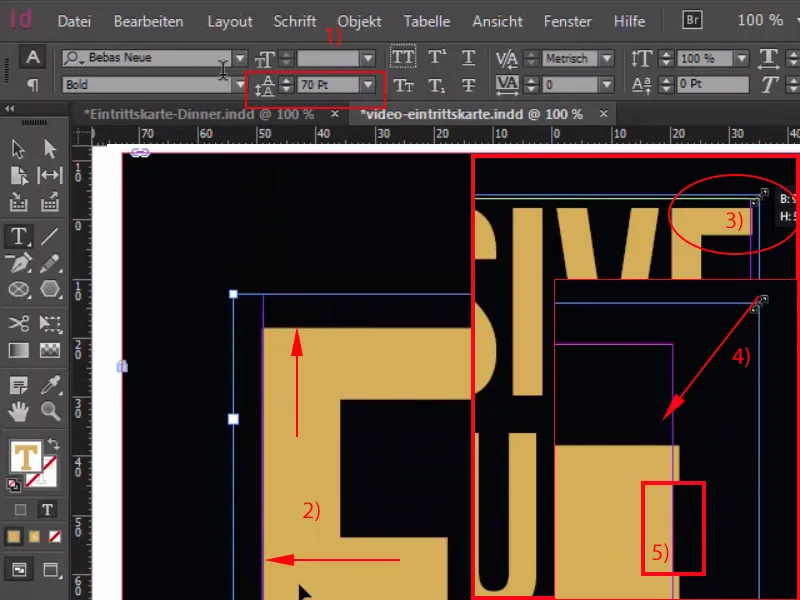Open the Hilfe menu
The height and width of the screenshot is (600, 800).
tap(630, 21)
